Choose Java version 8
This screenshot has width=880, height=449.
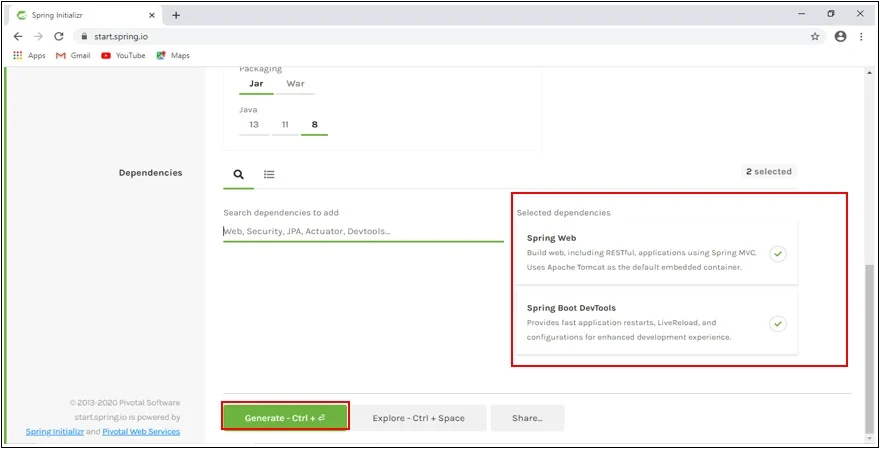[314, 125]
